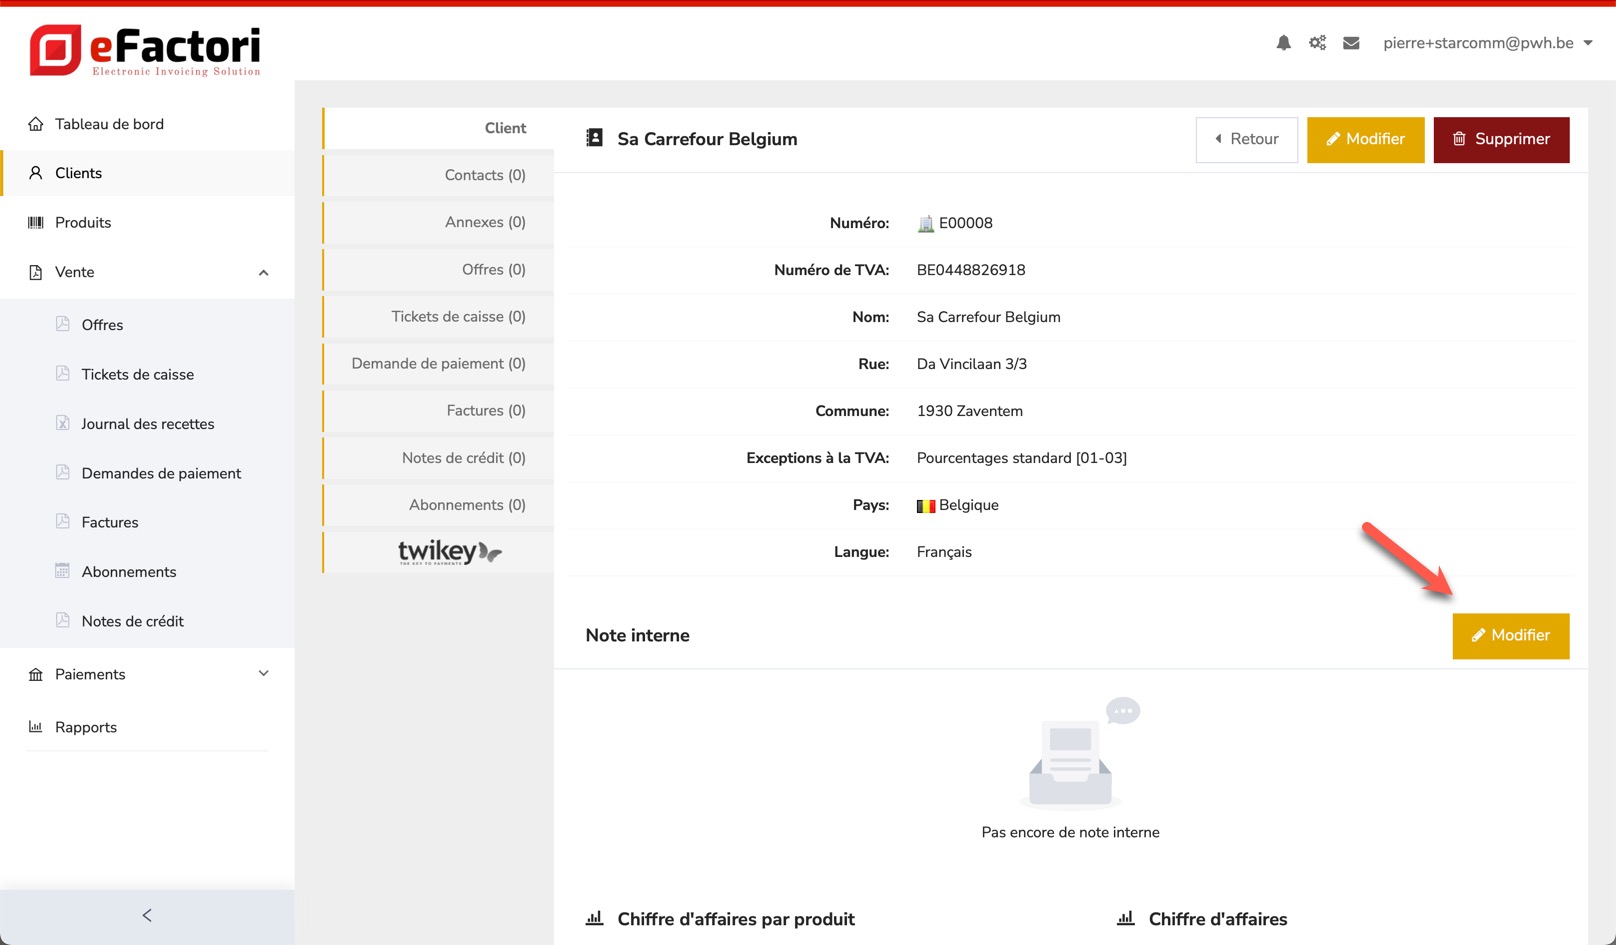Click the chart icon beside Rapports
This screenshot has height=945, width=1616.
coord(36,727)
